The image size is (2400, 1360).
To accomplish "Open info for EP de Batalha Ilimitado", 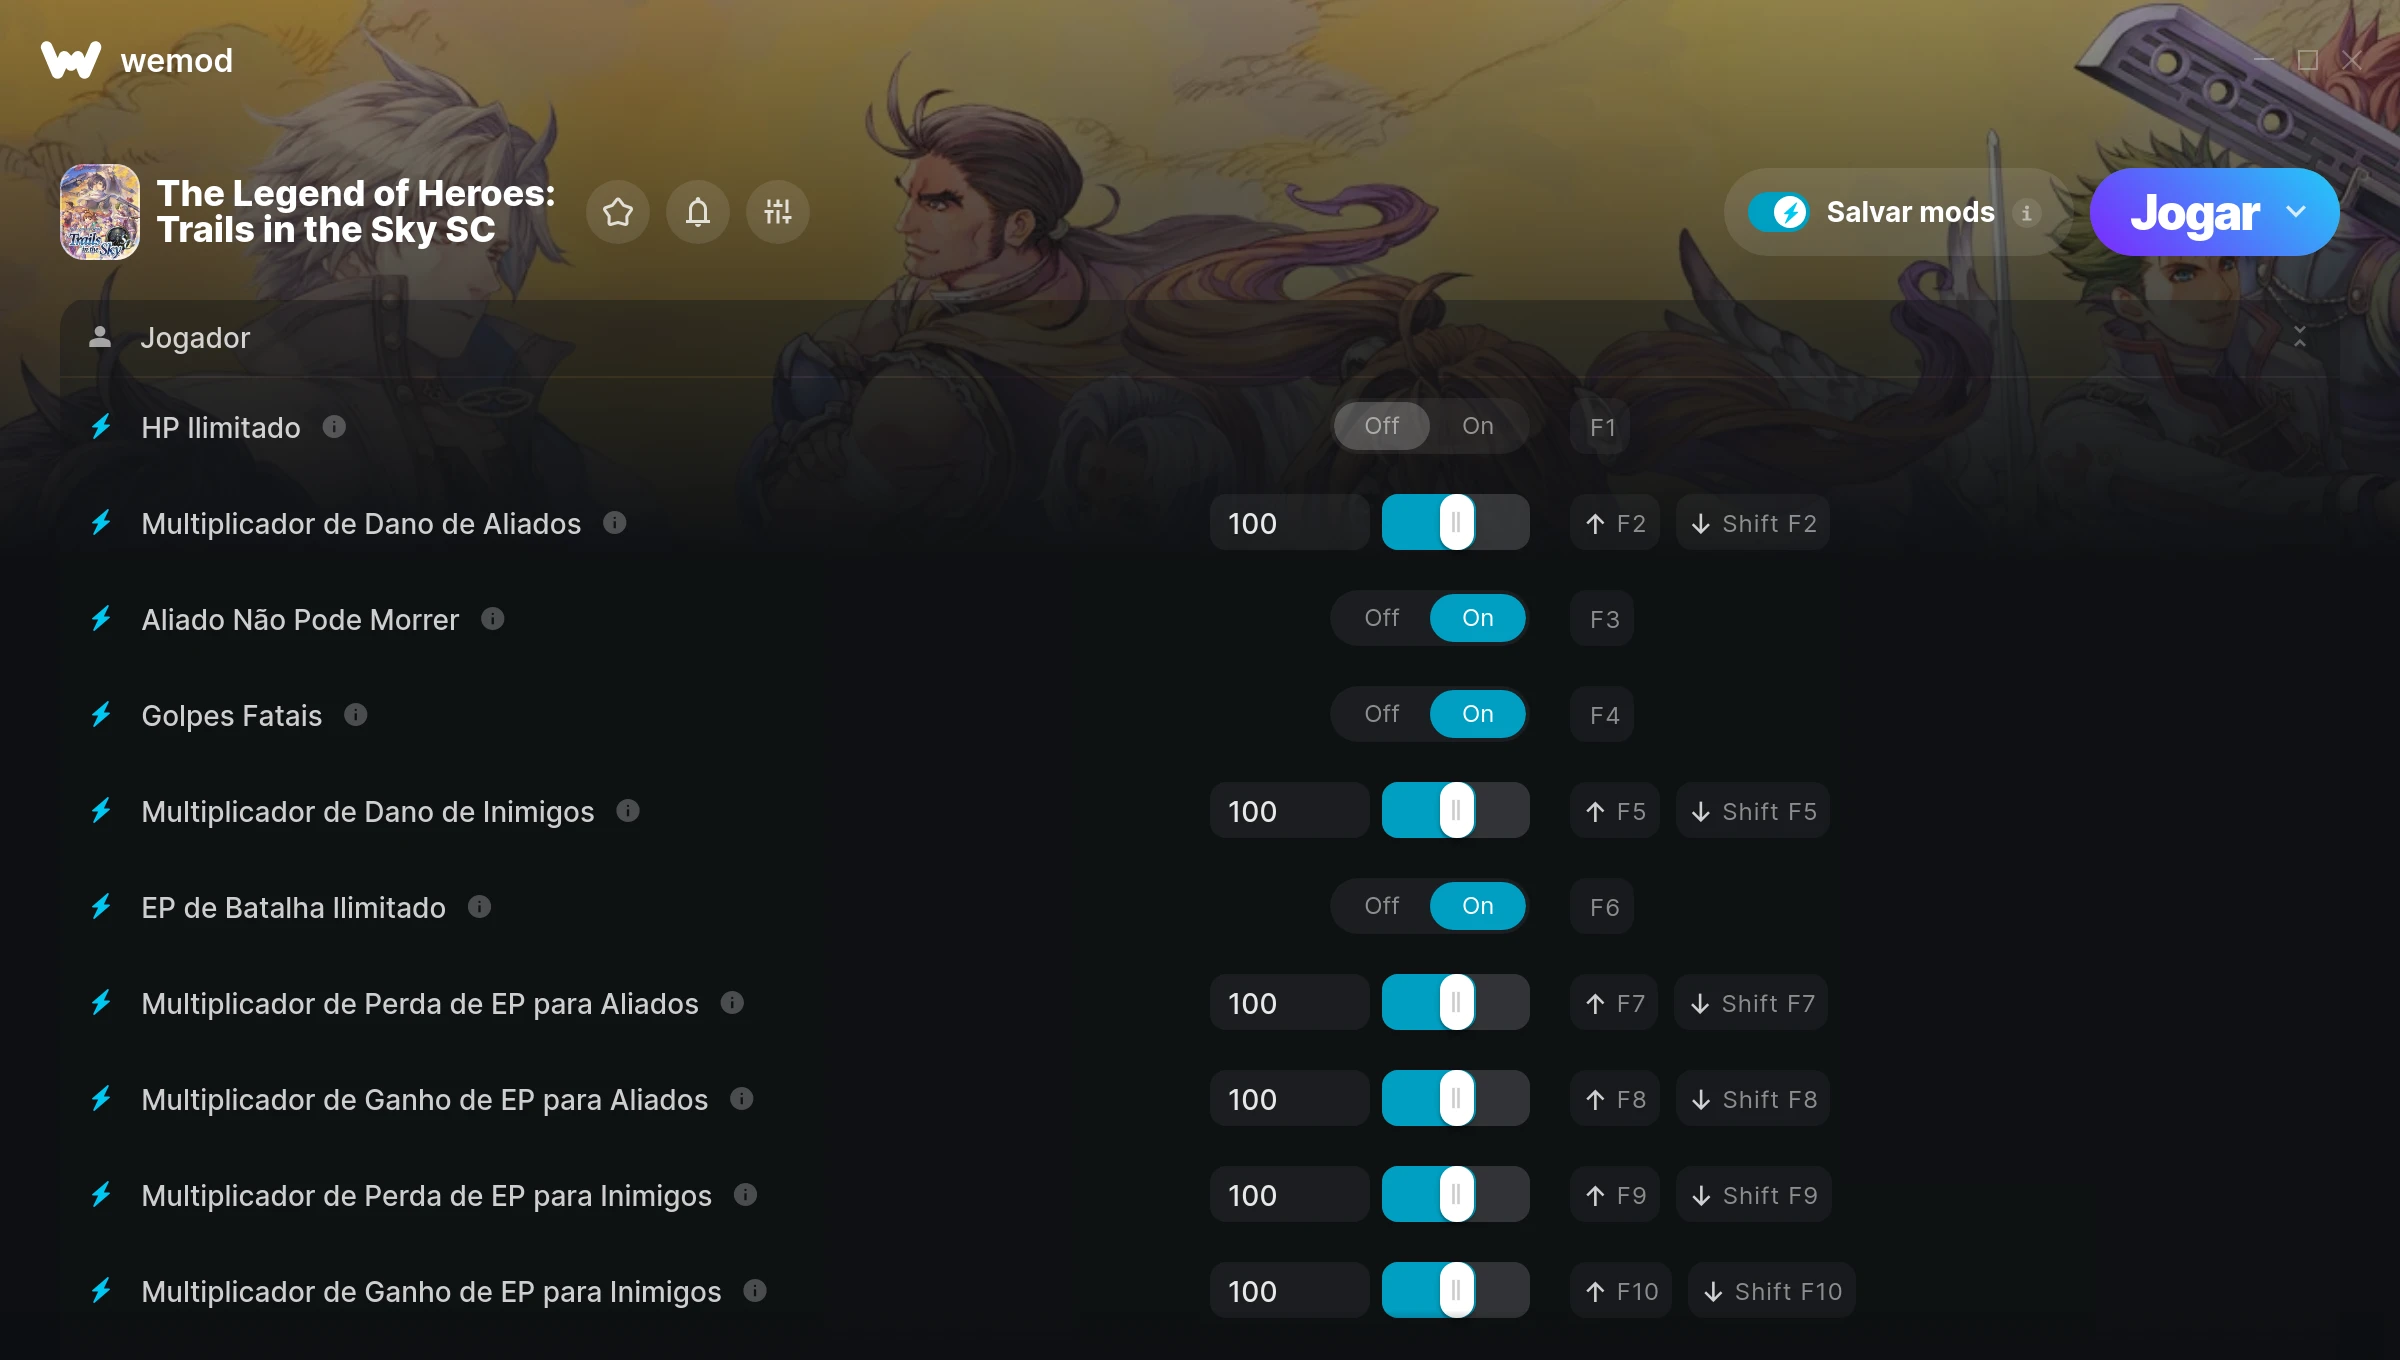I will (480, 907).
